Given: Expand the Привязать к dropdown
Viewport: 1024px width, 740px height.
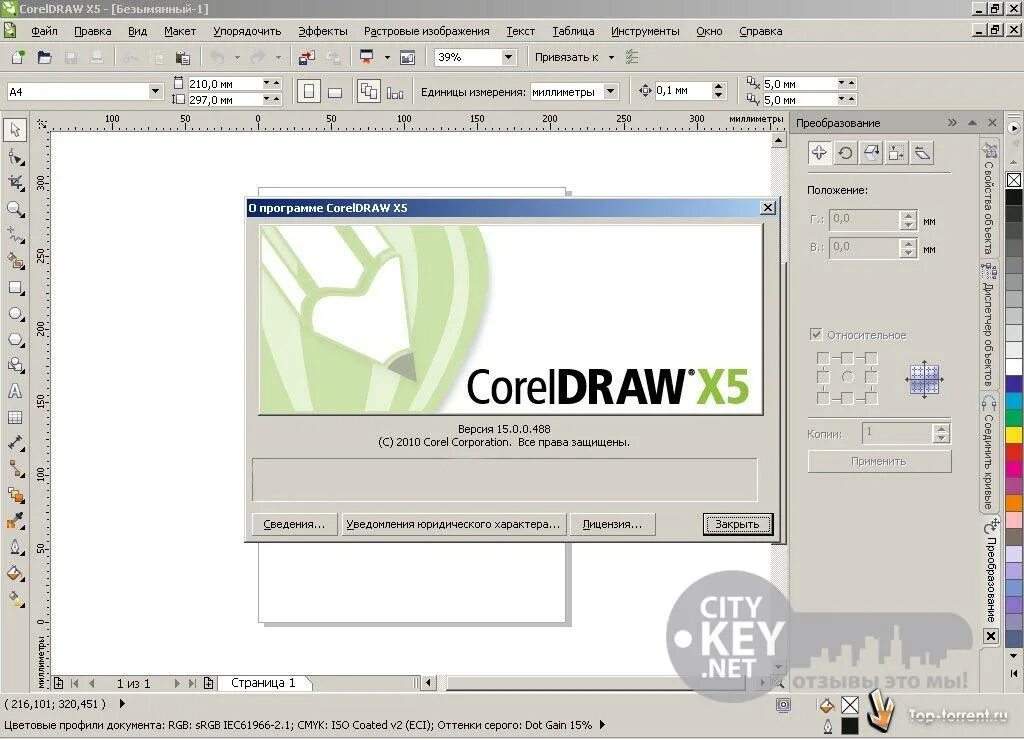Looking at the screenshot, I should (611, 57).
